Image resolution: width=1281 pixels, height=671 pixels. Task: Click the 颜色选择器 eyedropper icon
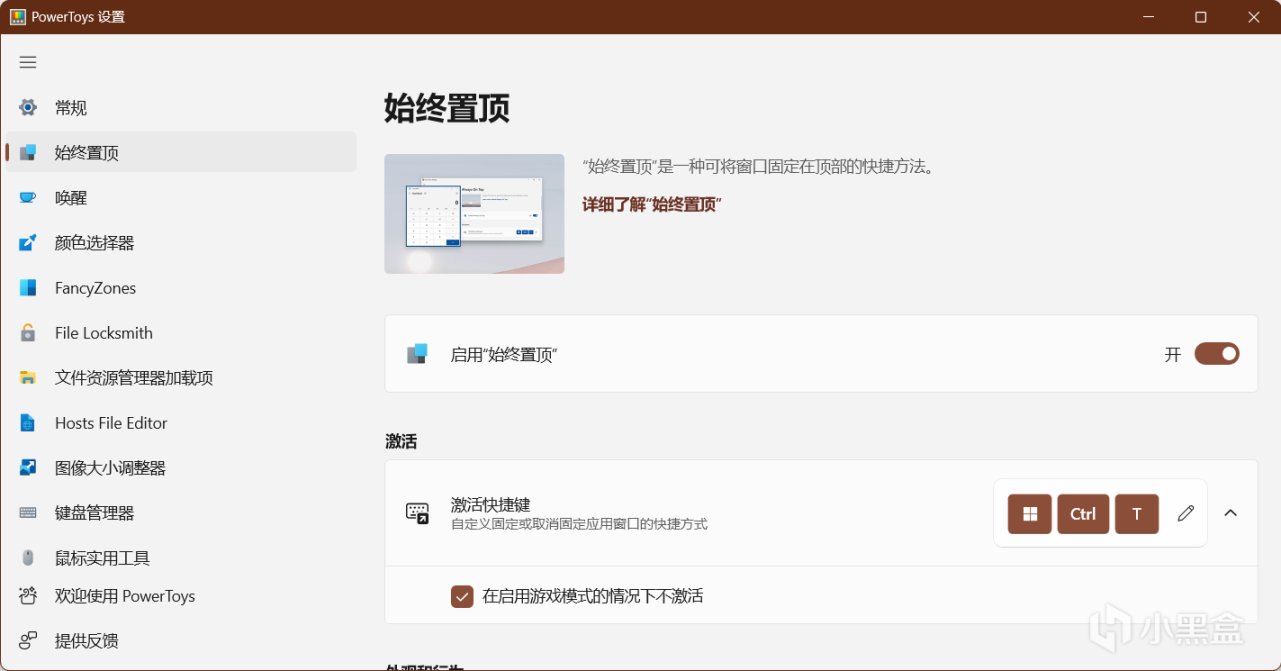click(28, 243)
